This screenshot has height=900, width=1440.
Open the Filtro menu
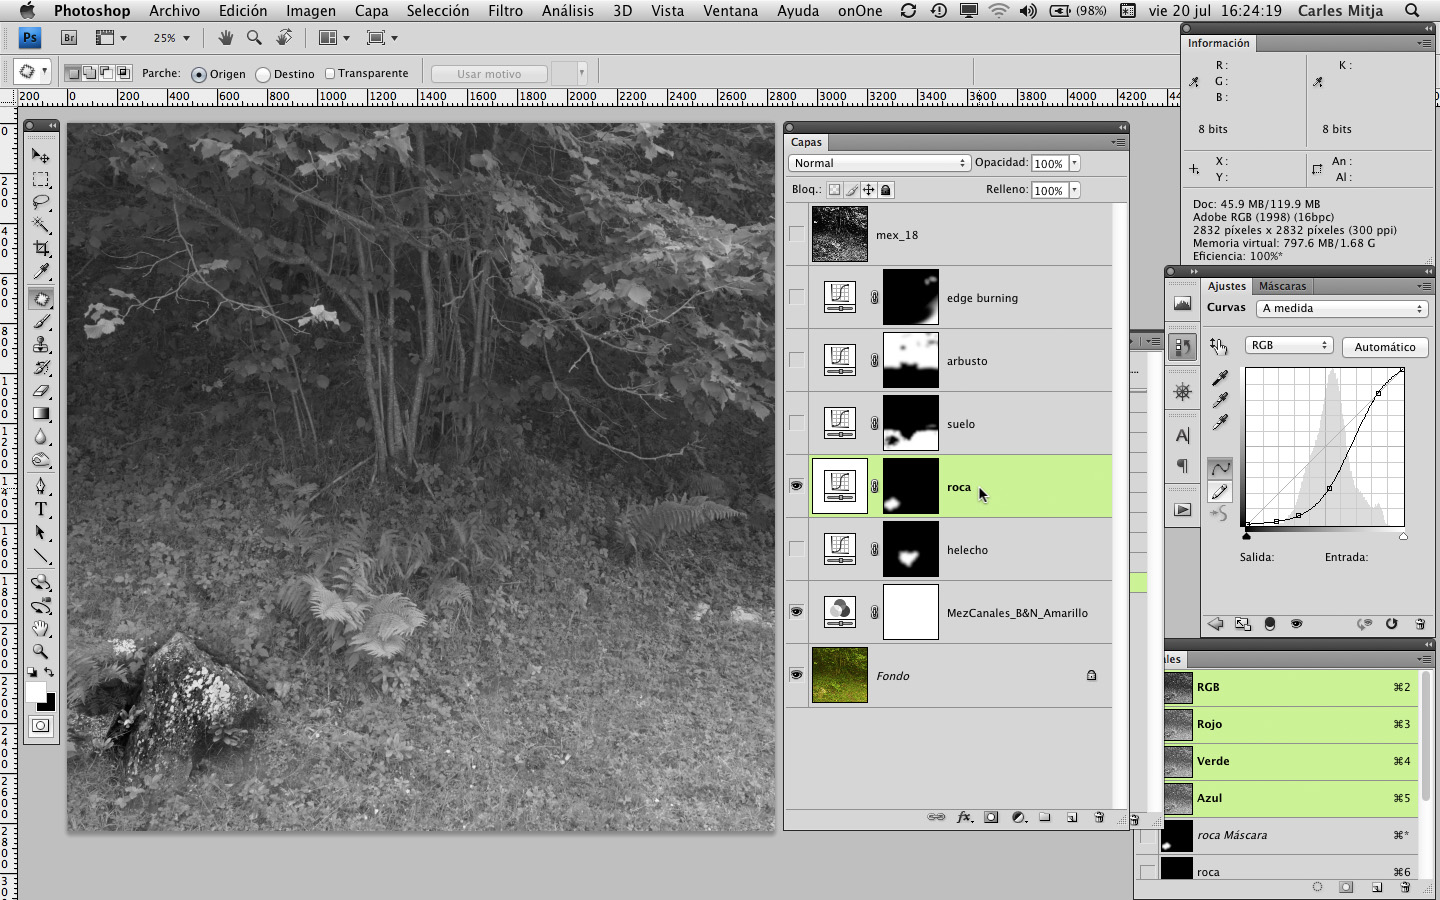[x=505, y=11]
